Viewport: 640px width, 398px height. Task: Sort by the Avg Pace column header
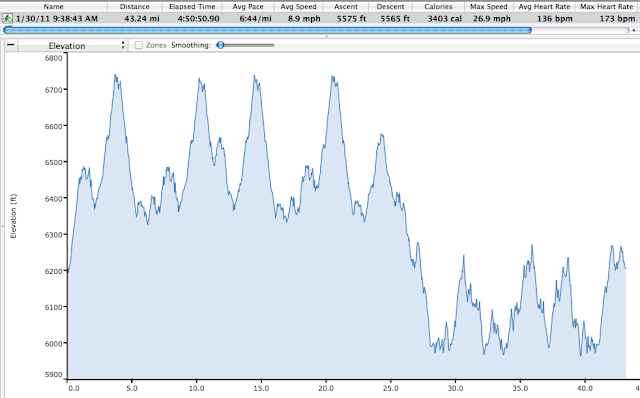point(248,7)
